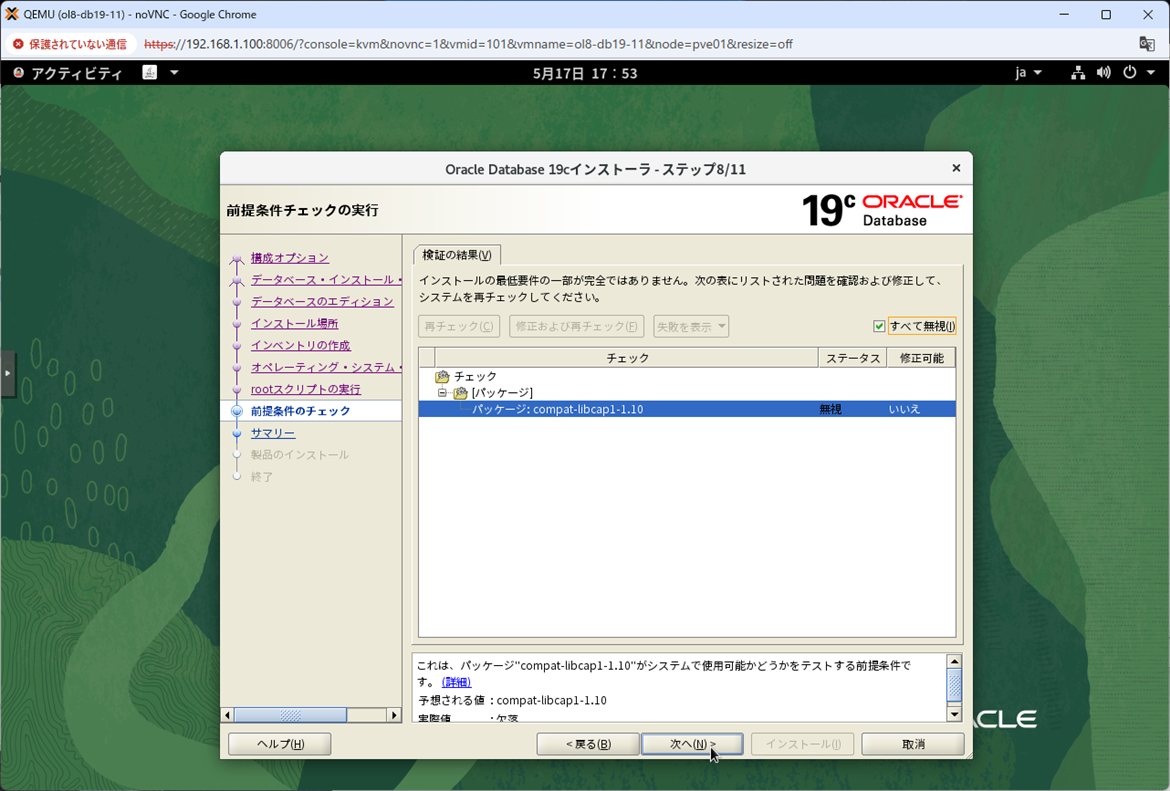Screen dimensions: 1170x791
Task: Click the 修正可能 column header
Action: coord(922,358)
